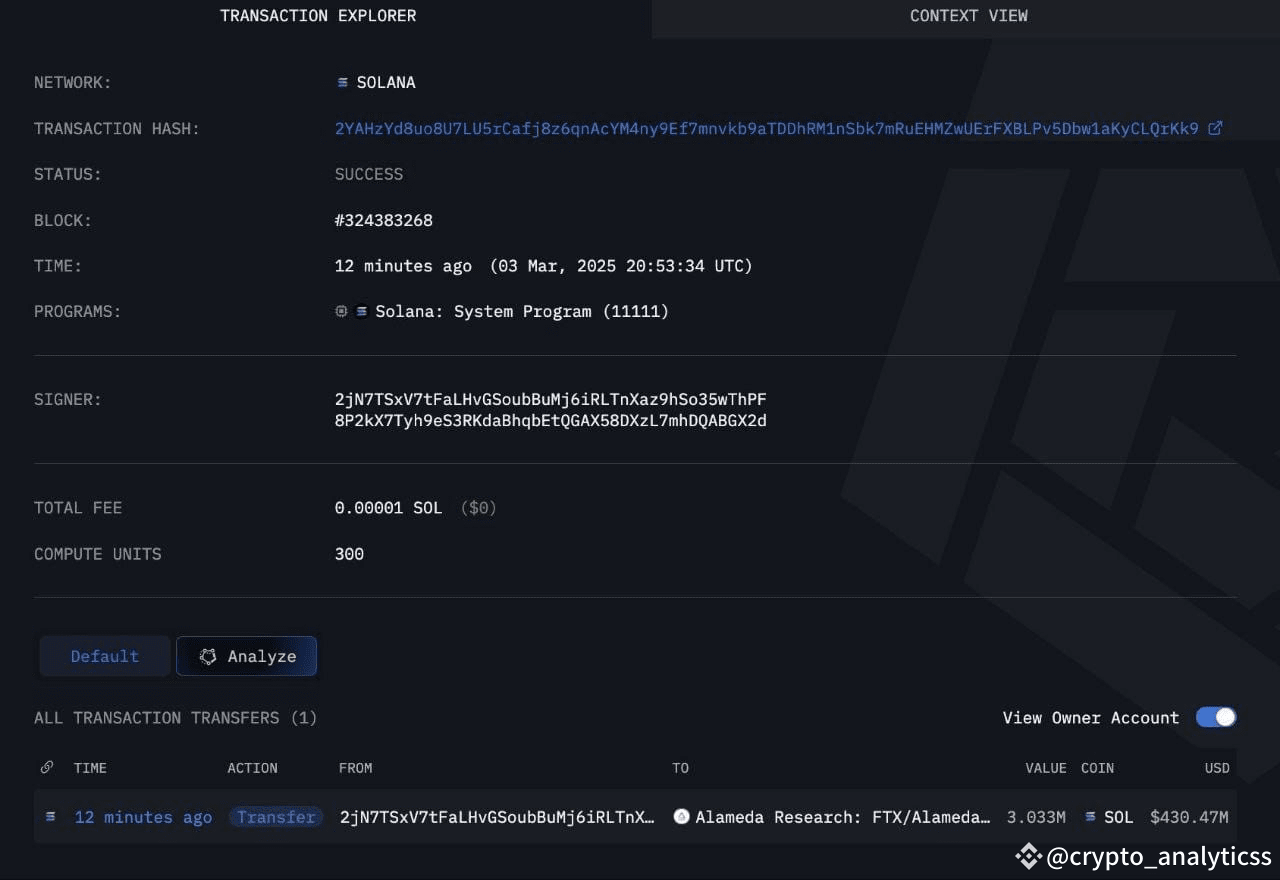
Task: Click the COIN column header
Action: click(x=1097, y=768)
